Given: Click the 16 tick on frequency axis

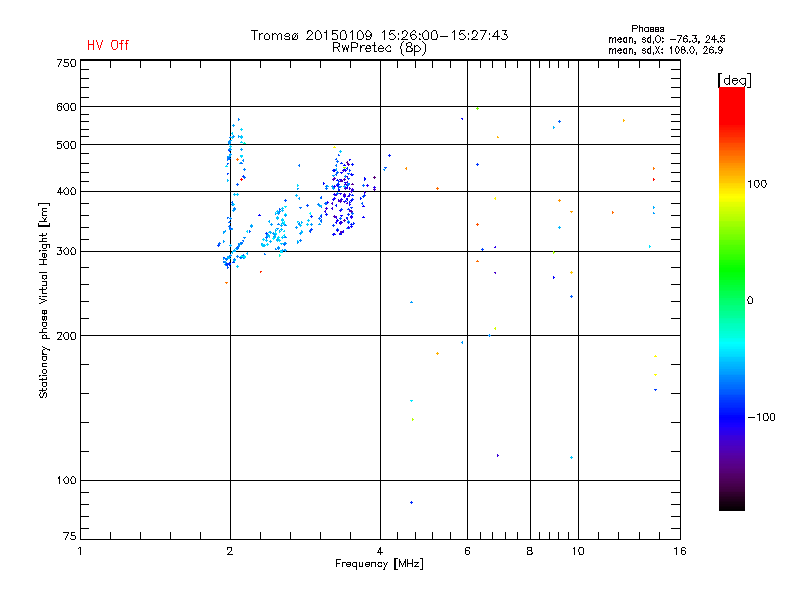Looking at the screenshot, I should pyautogui.click(x=678, y=551).
